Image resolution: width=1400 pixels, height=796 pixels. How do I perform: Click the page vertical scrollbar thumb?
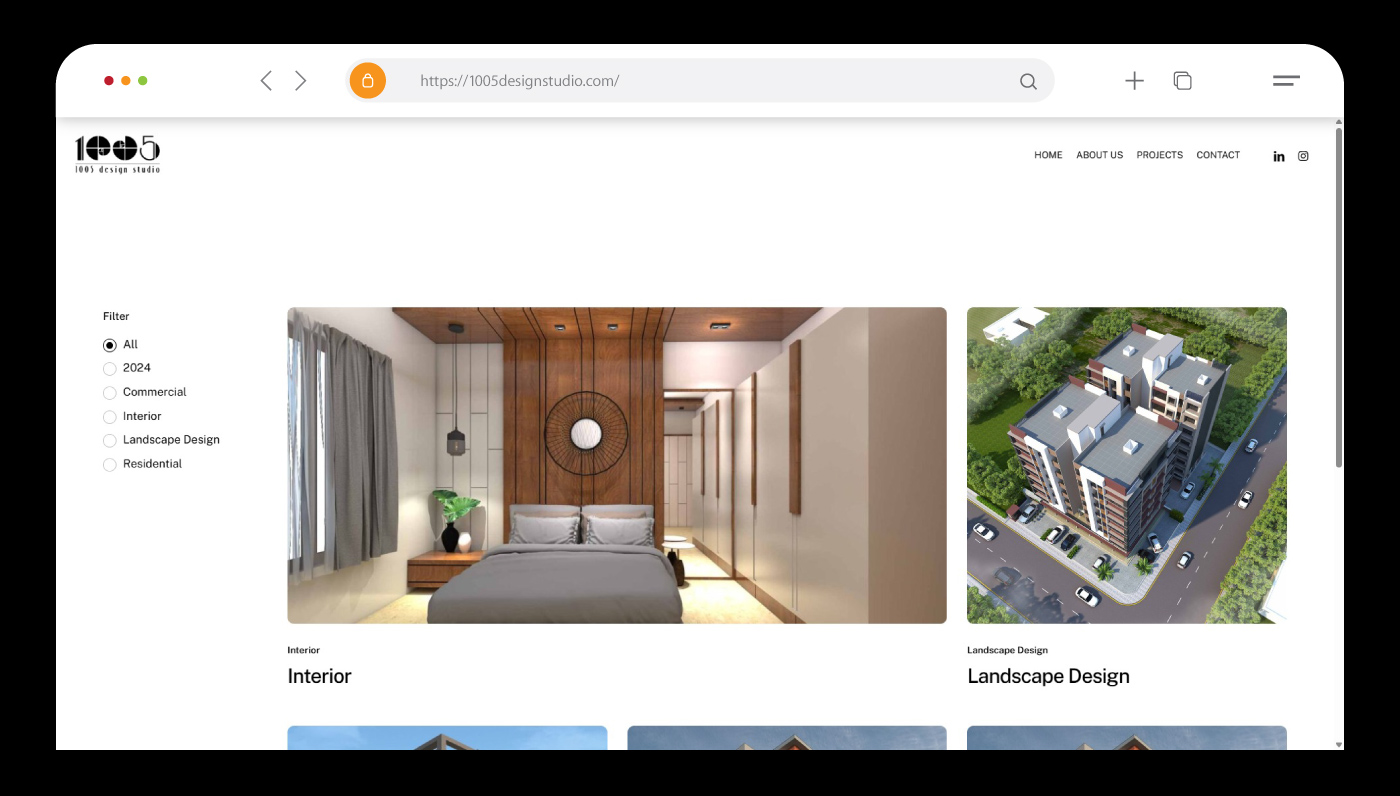1339,297
